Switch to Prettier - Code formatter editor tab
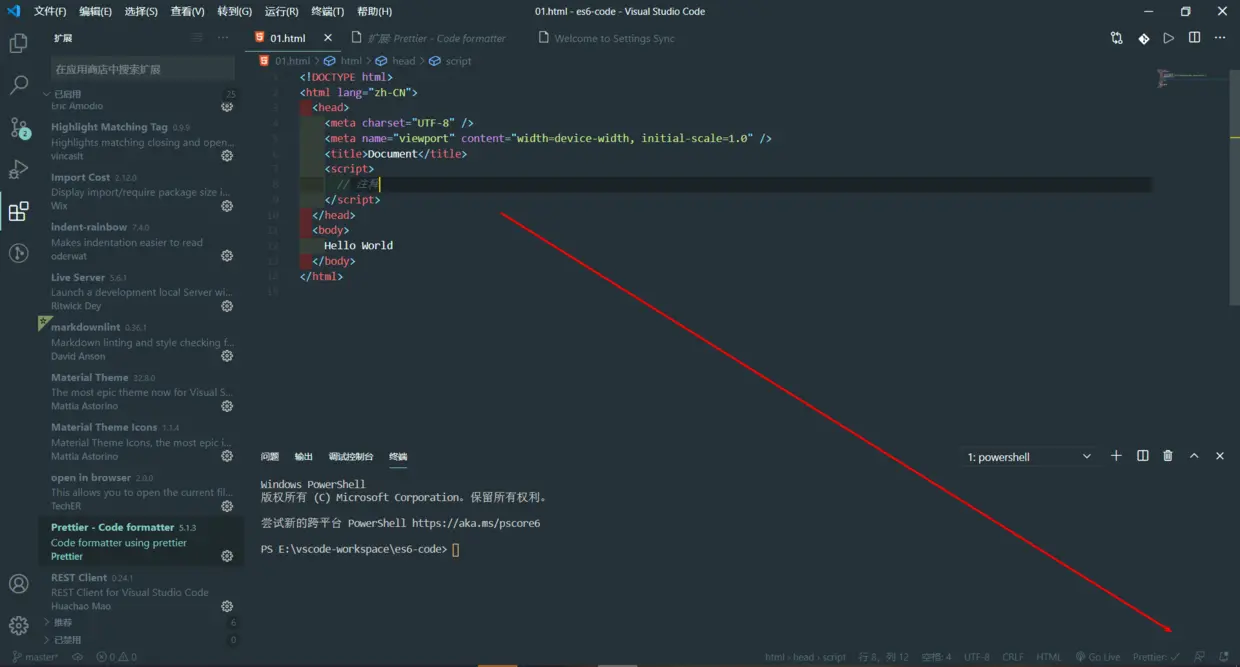The image size is (1240, 667). [437, 38]
